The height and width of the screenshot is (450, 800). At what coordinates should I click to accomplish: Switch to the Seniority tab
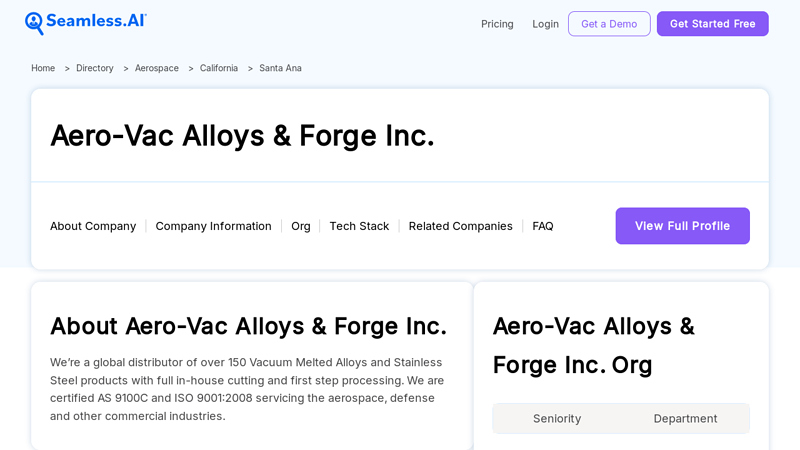[557, 419]
